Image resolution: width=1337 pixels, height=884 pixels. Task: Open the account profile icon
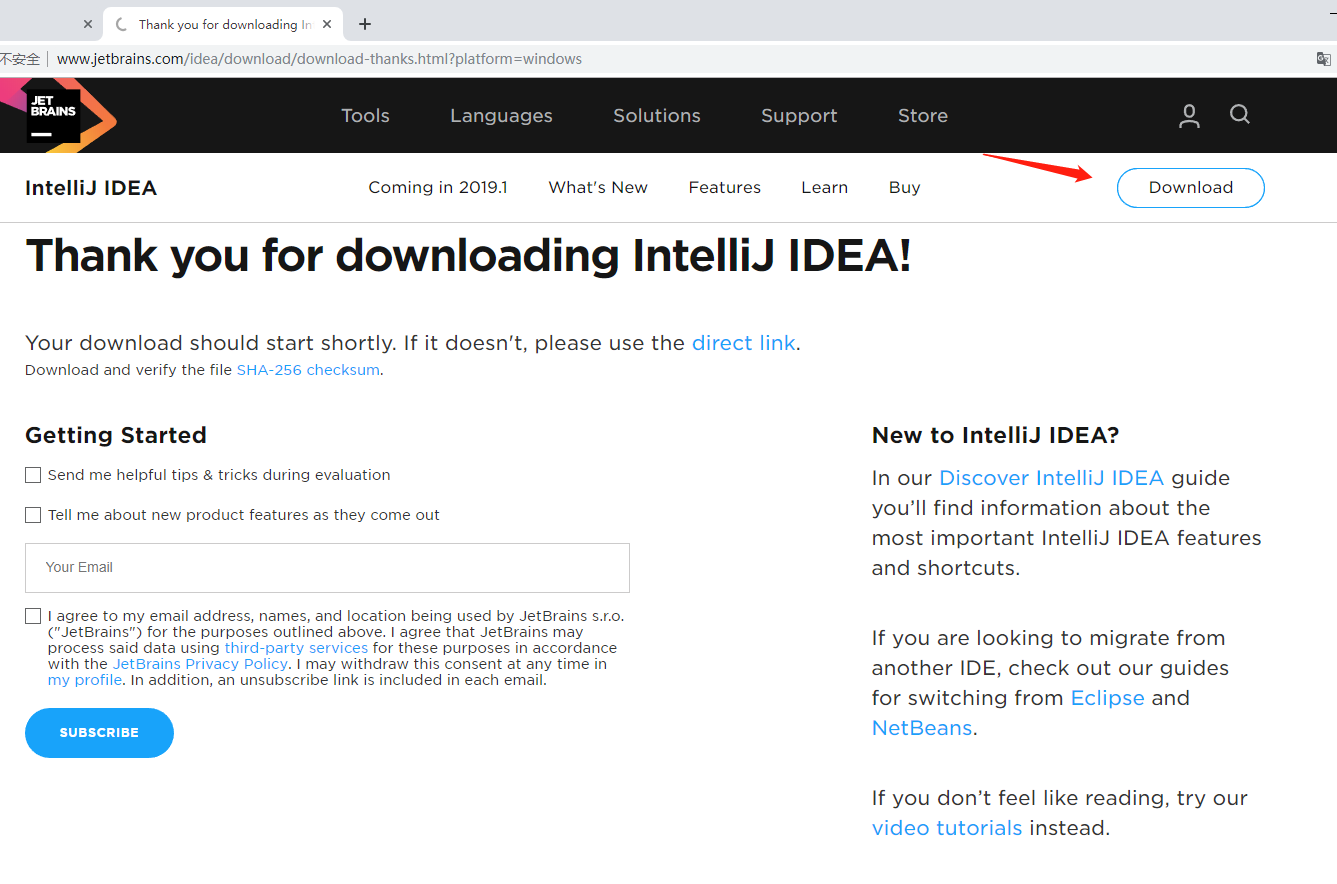coord(1189,116)
